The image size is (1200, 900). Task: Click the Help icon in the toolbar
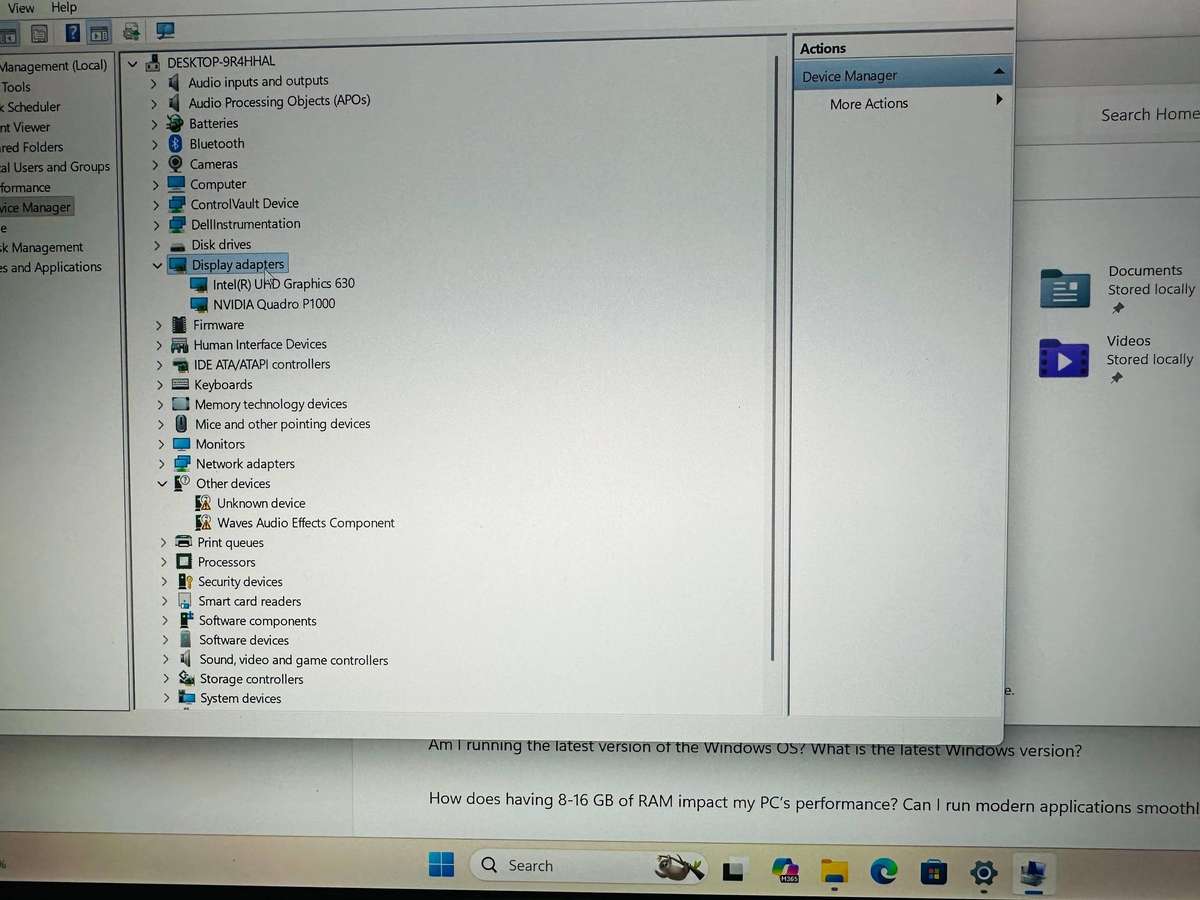pos(72,32)
